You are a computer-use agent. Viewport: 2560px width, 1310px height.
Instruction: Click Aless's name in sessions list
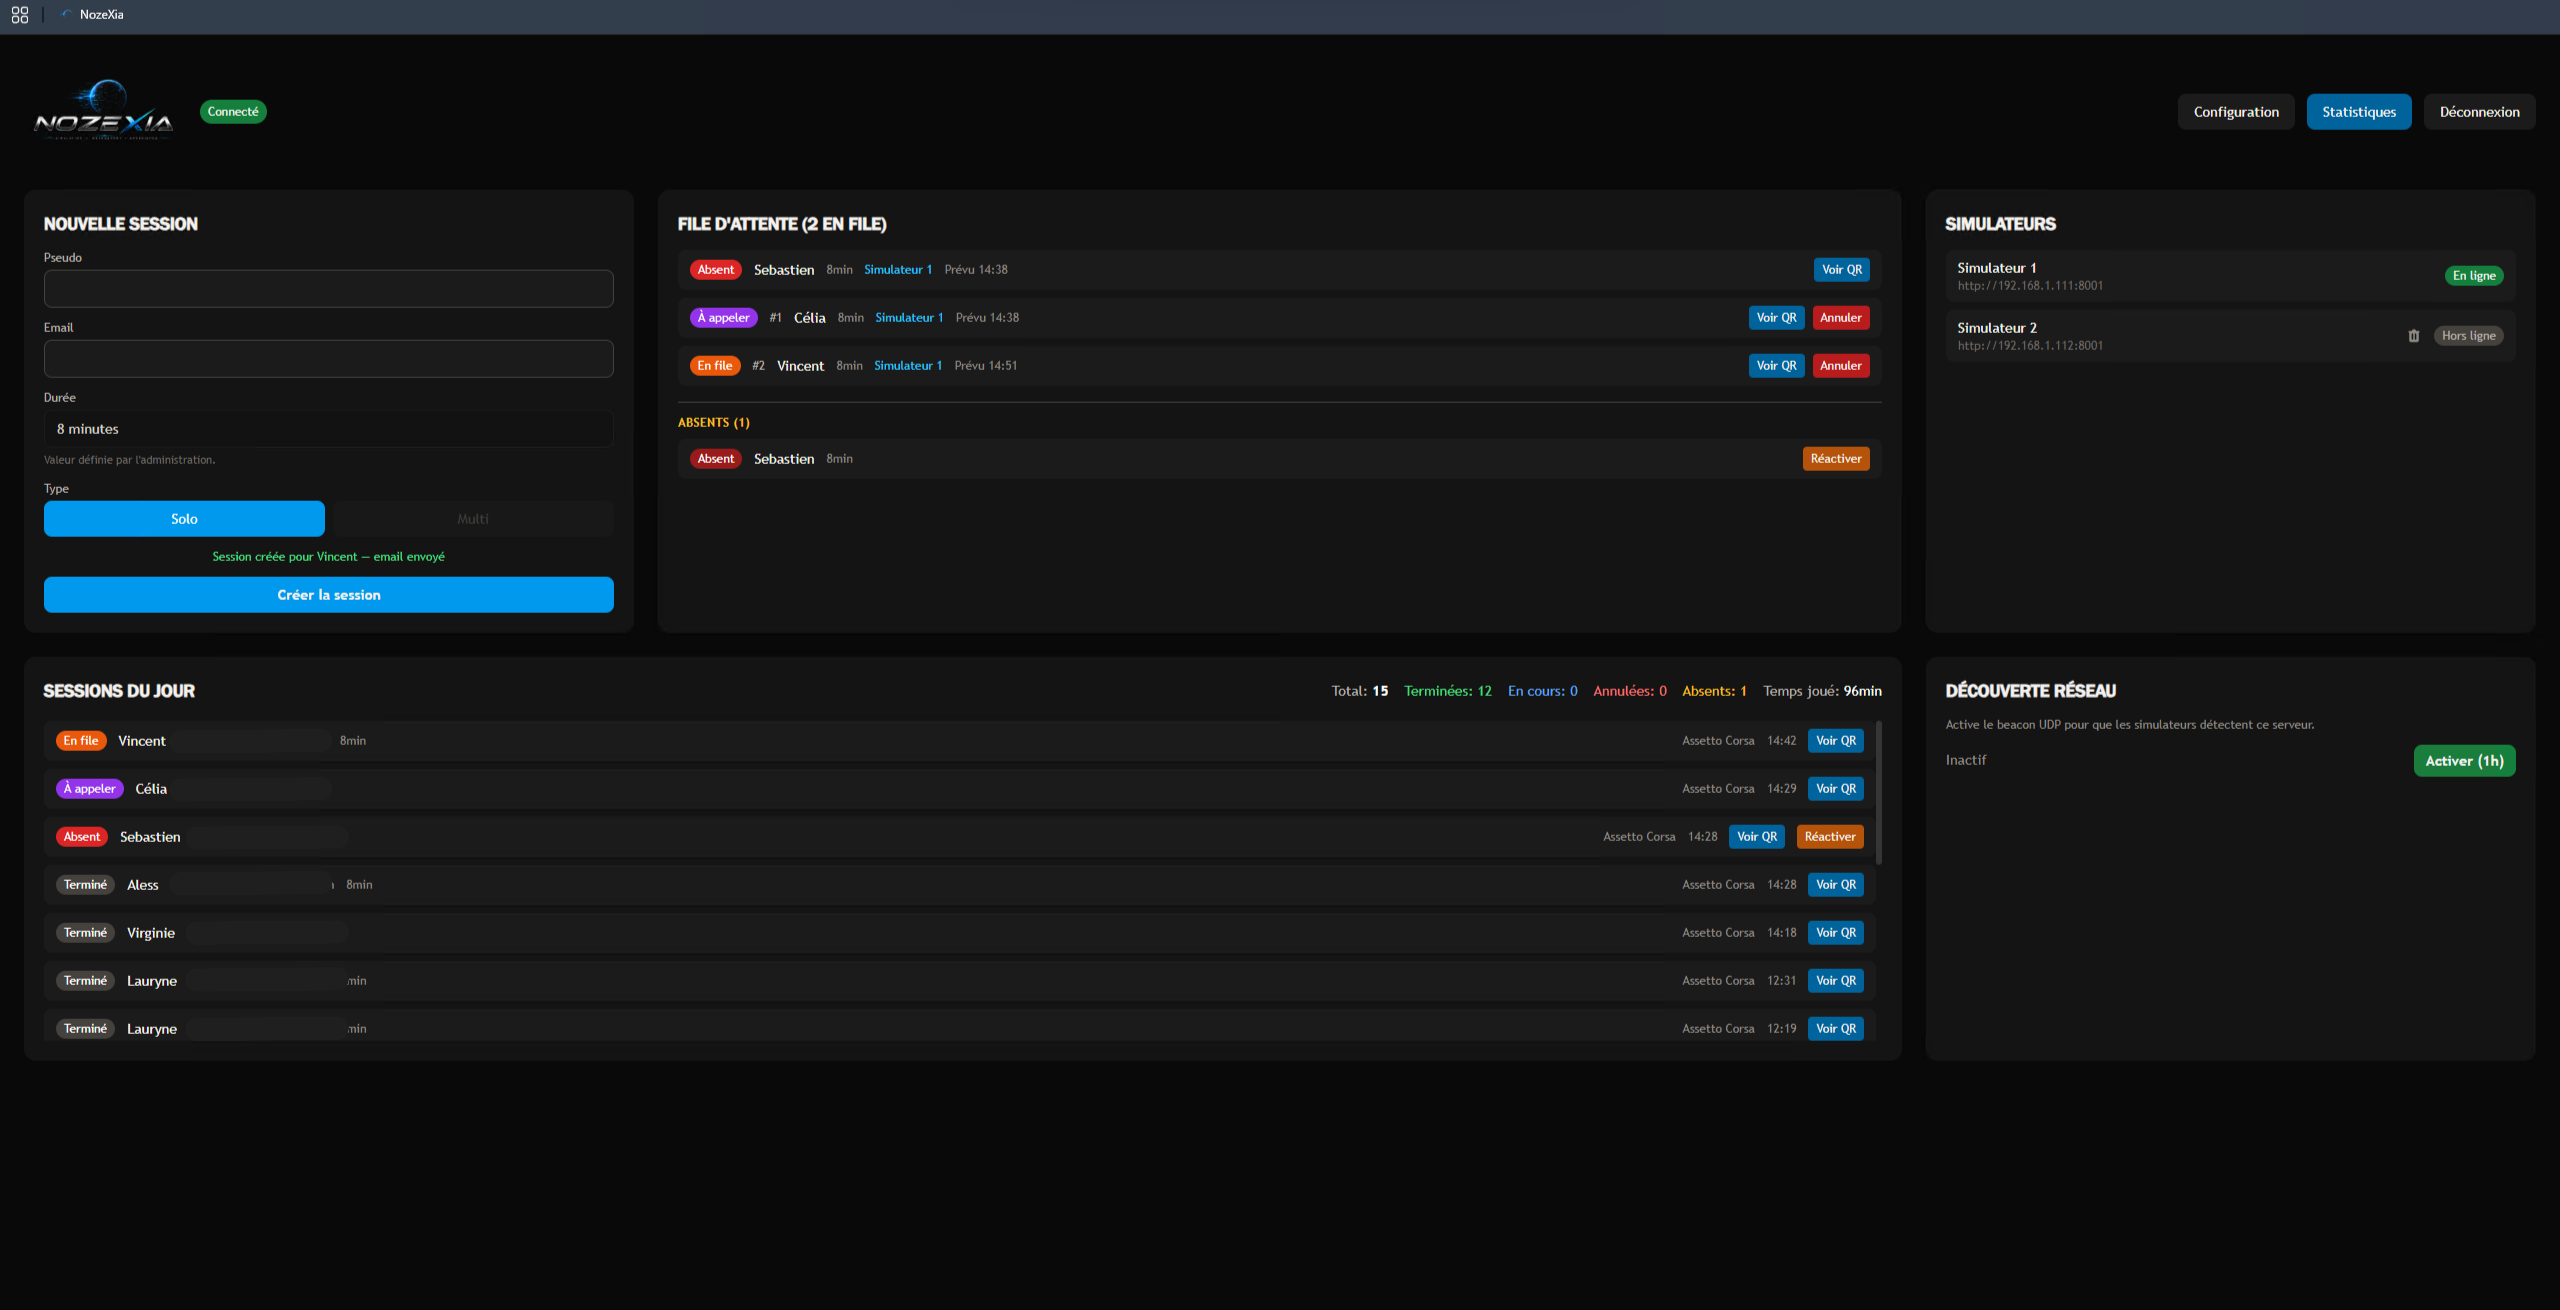pyautogui.click(x=143, y=885)
